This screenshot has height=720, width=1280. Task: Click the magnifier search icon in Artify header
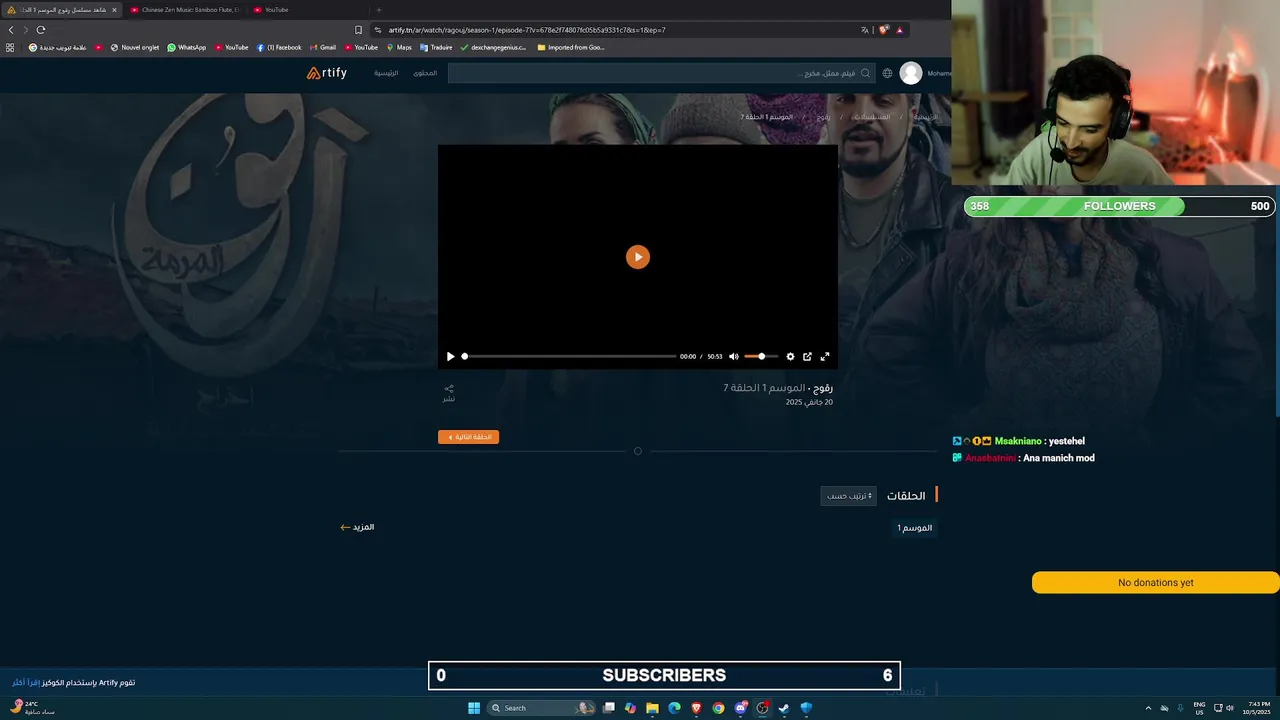point(866,73)
